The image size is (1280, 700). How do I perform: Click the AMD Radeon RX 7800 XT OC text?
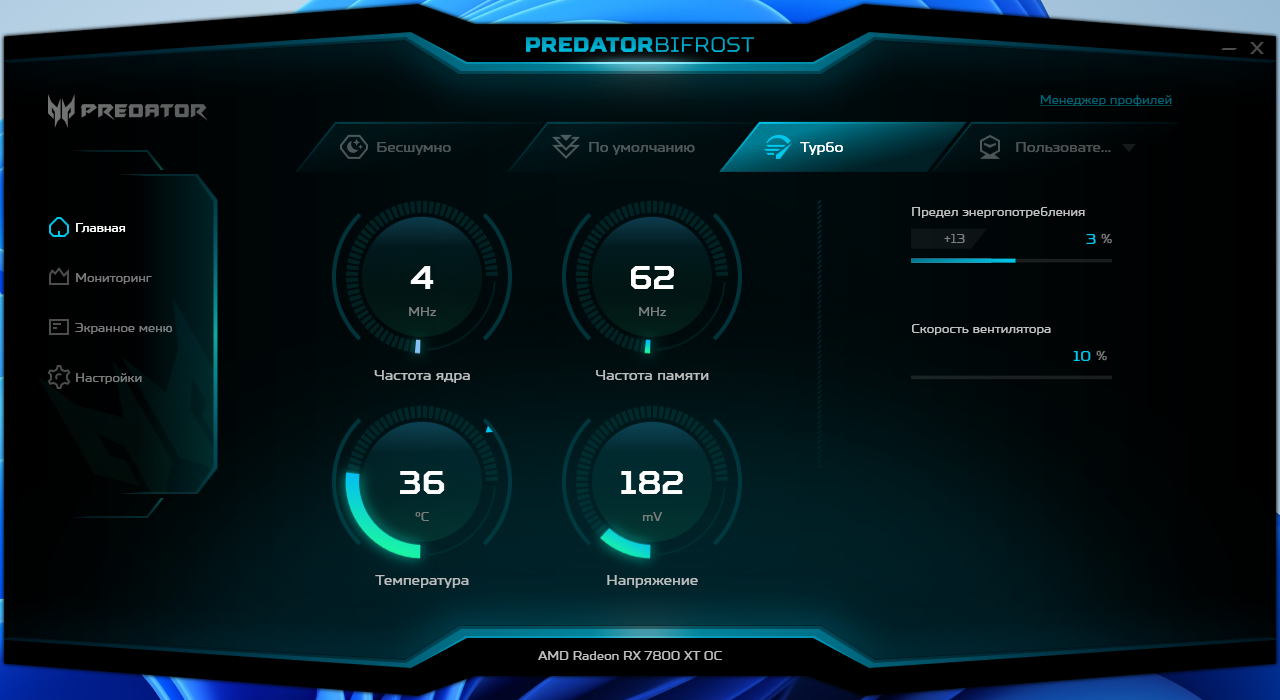point(630,656)
